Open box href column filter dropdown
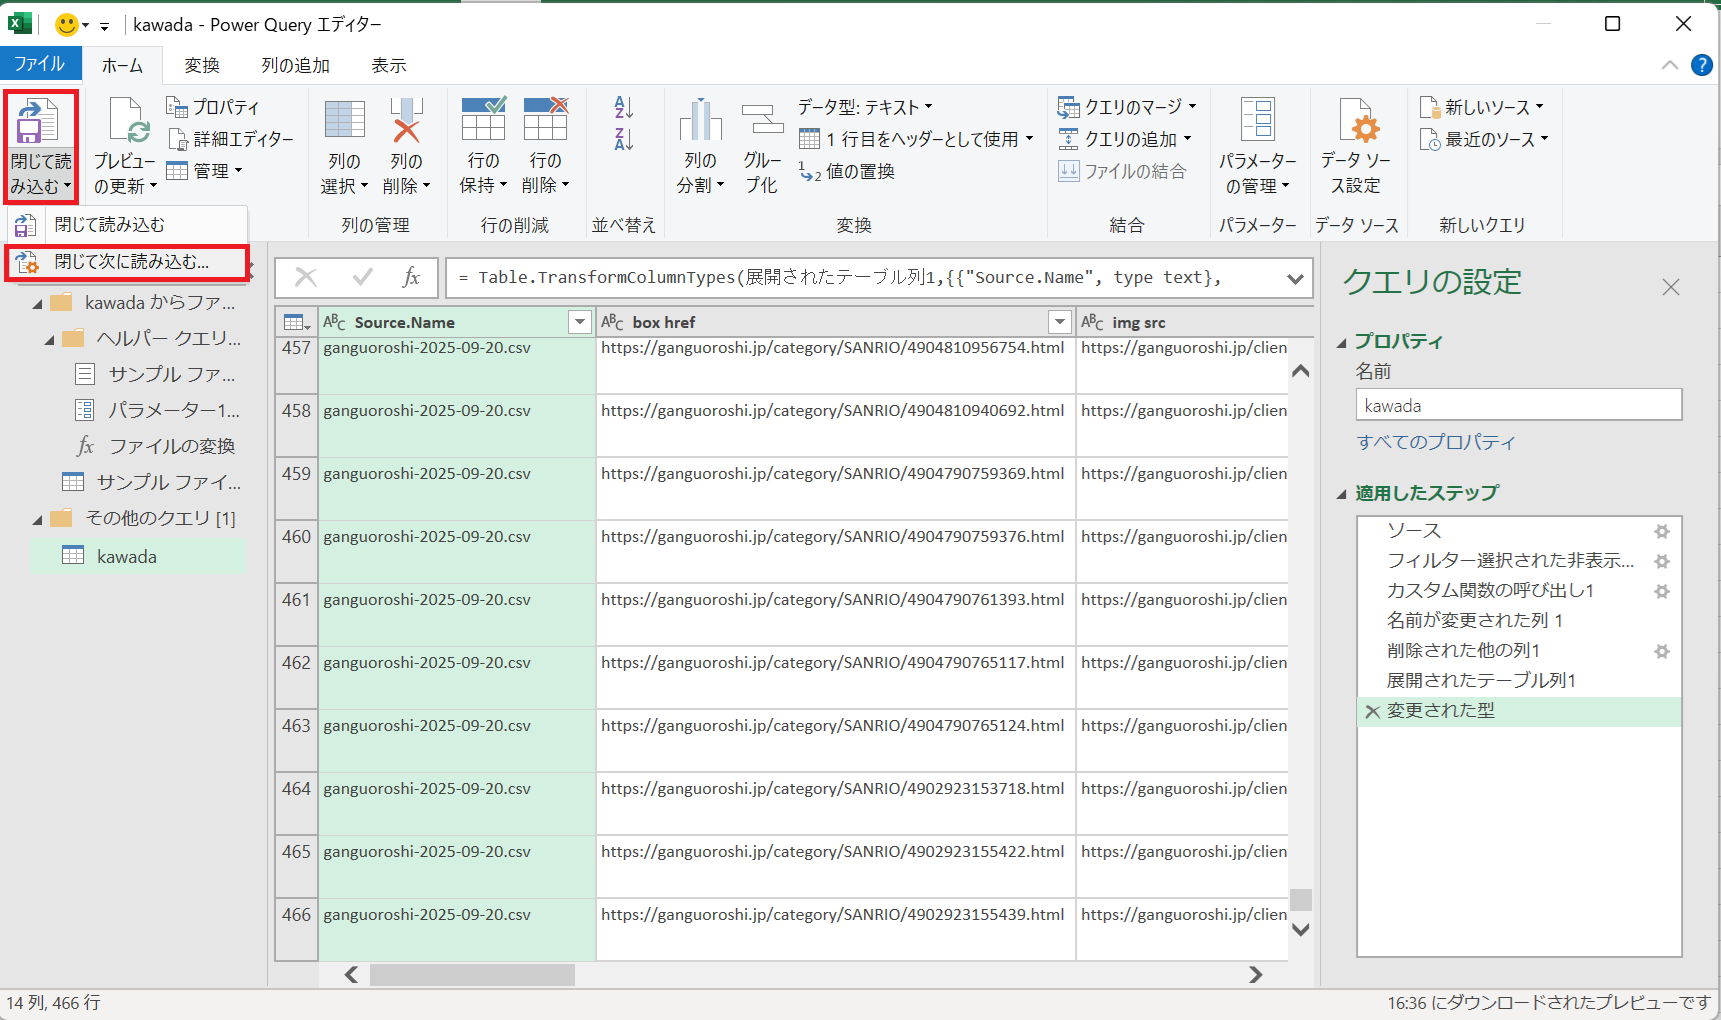This screenshot has height=1020, width=1721. [1059, 322]
